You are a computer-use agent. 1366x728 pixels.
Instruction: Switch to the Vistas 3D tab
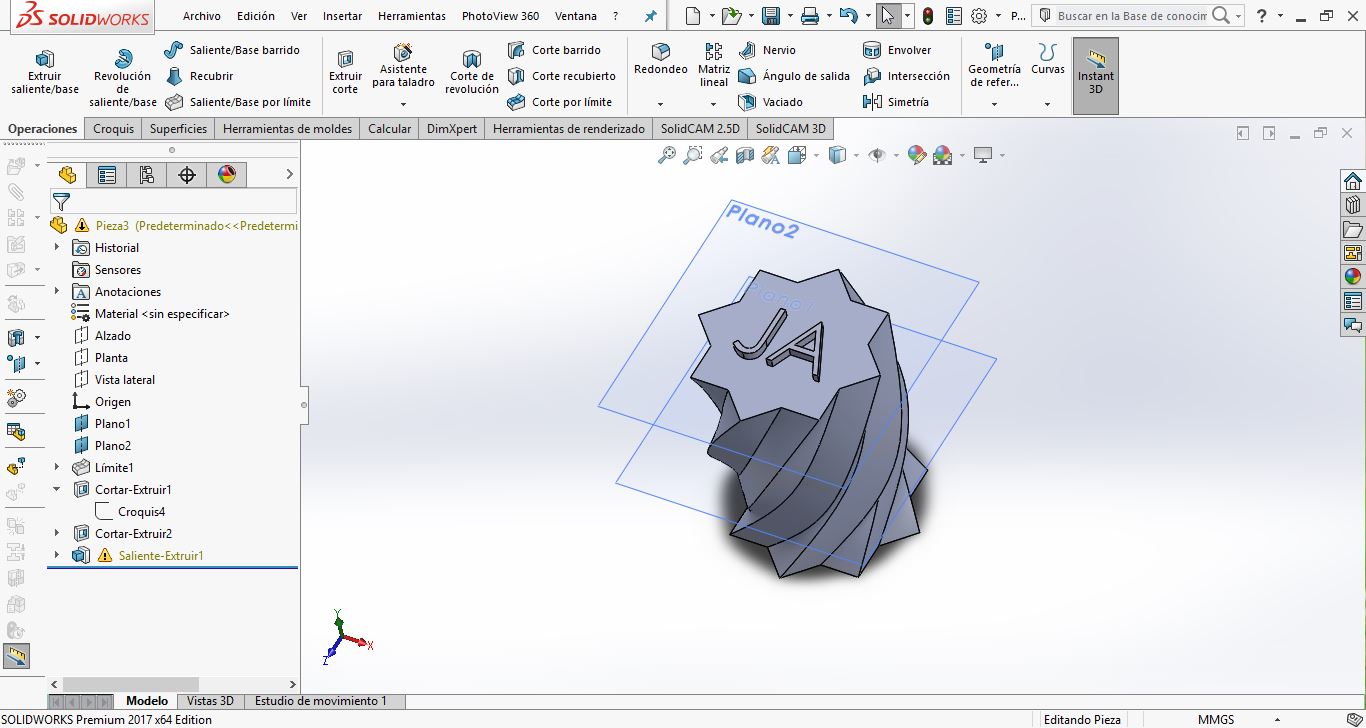[x=210, y=701]
